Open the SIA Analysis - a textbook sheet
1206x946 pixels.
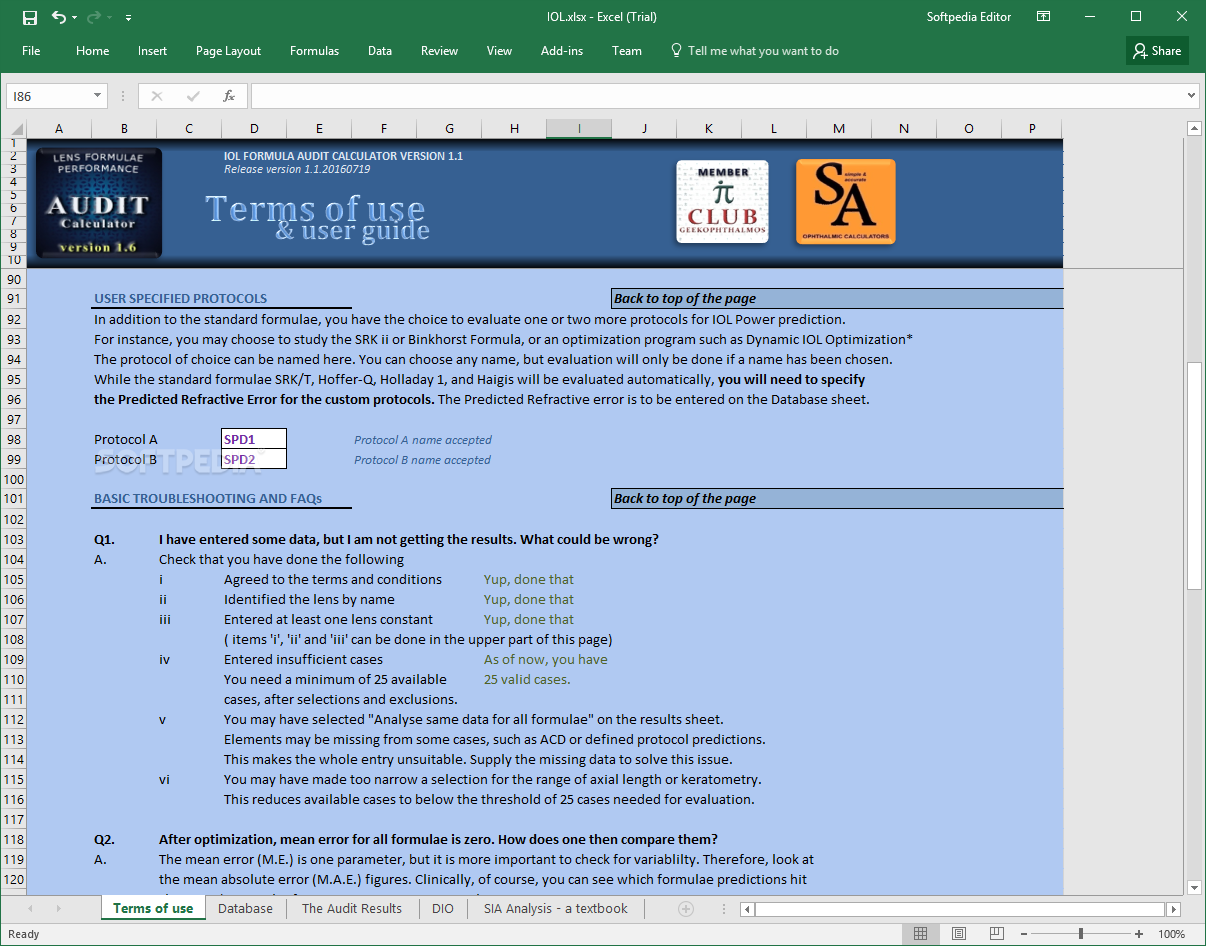[556, 908]
